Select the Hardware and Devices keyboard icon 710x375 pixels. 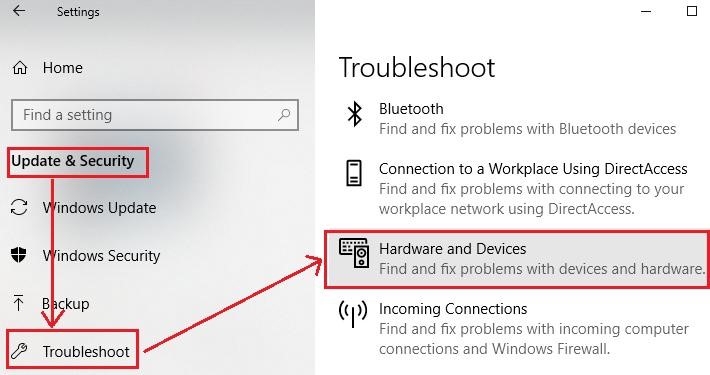click(x=354, y=253)
